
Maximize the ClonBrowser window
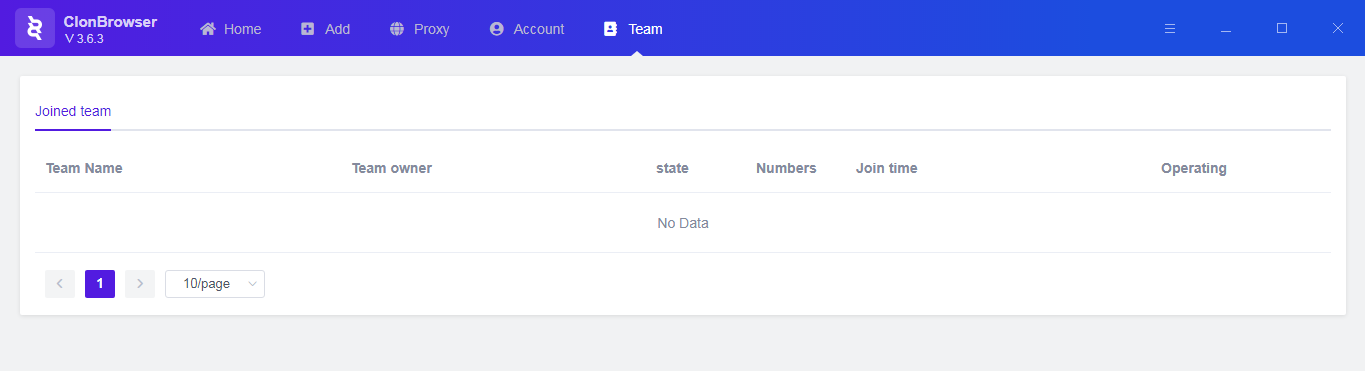click(x=1282, y=28)
